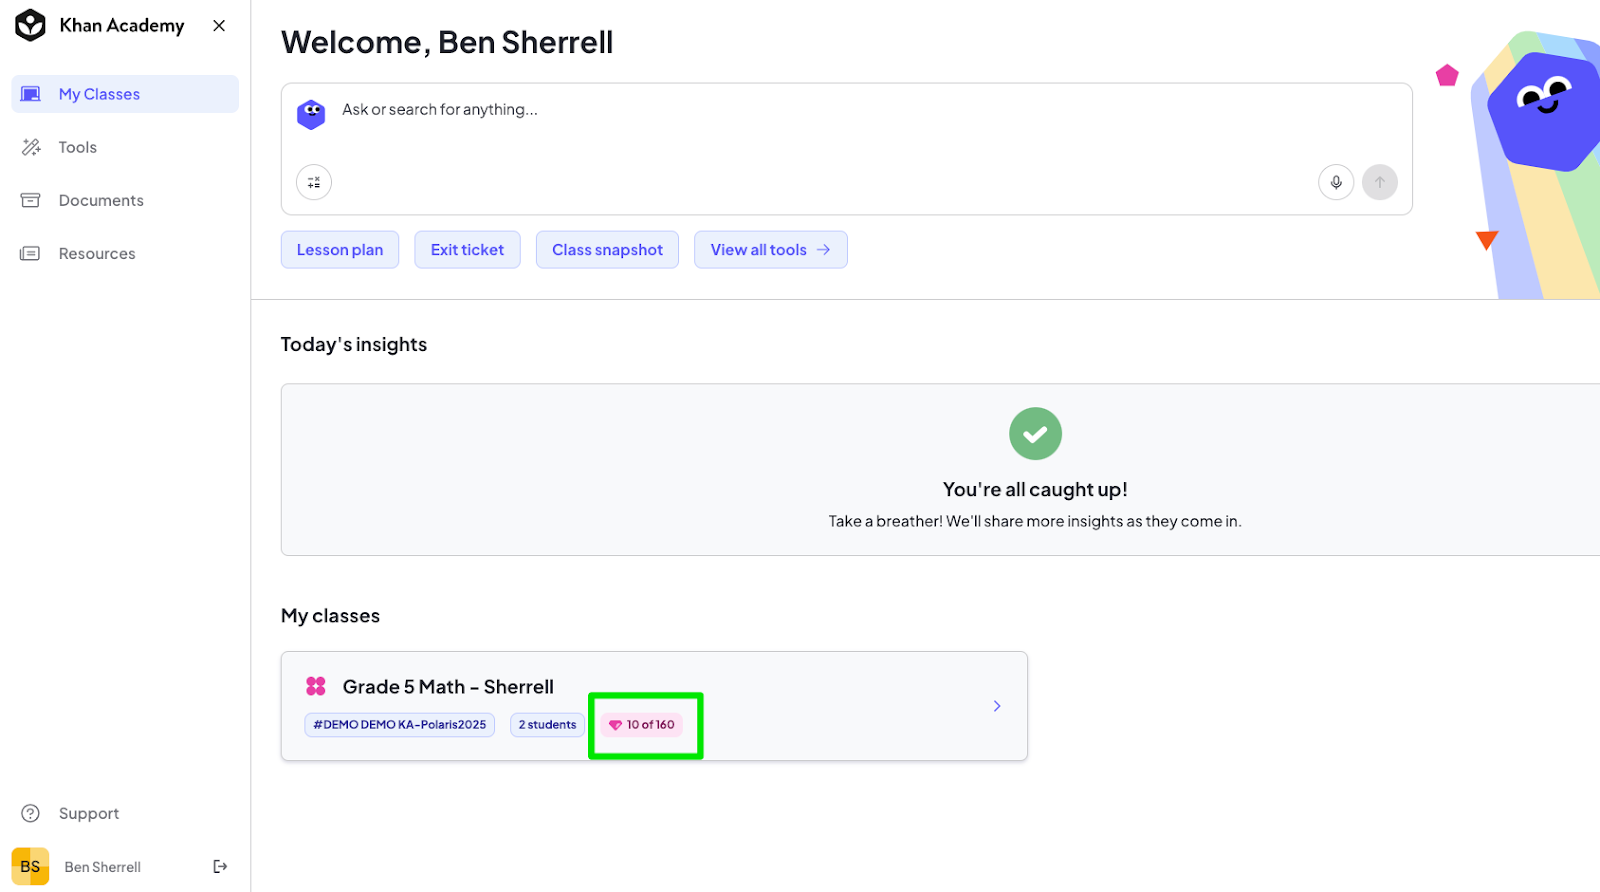Screen dimensions: 1600x892
Task: Click the Khanmigo avatar in search box
Action: pos(311,114)
